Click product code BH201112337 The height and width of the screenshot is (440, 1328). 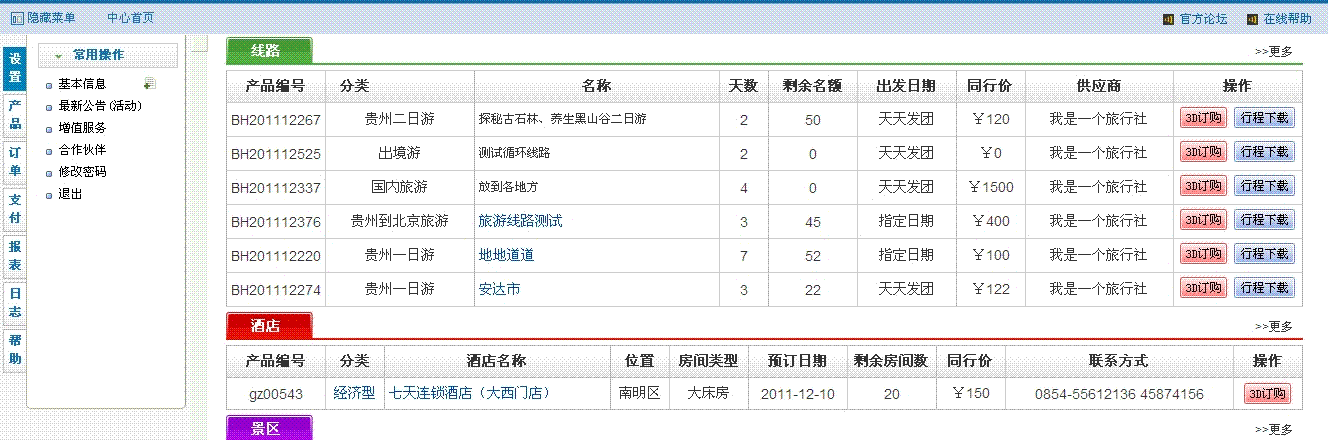[x=276, y=188]
